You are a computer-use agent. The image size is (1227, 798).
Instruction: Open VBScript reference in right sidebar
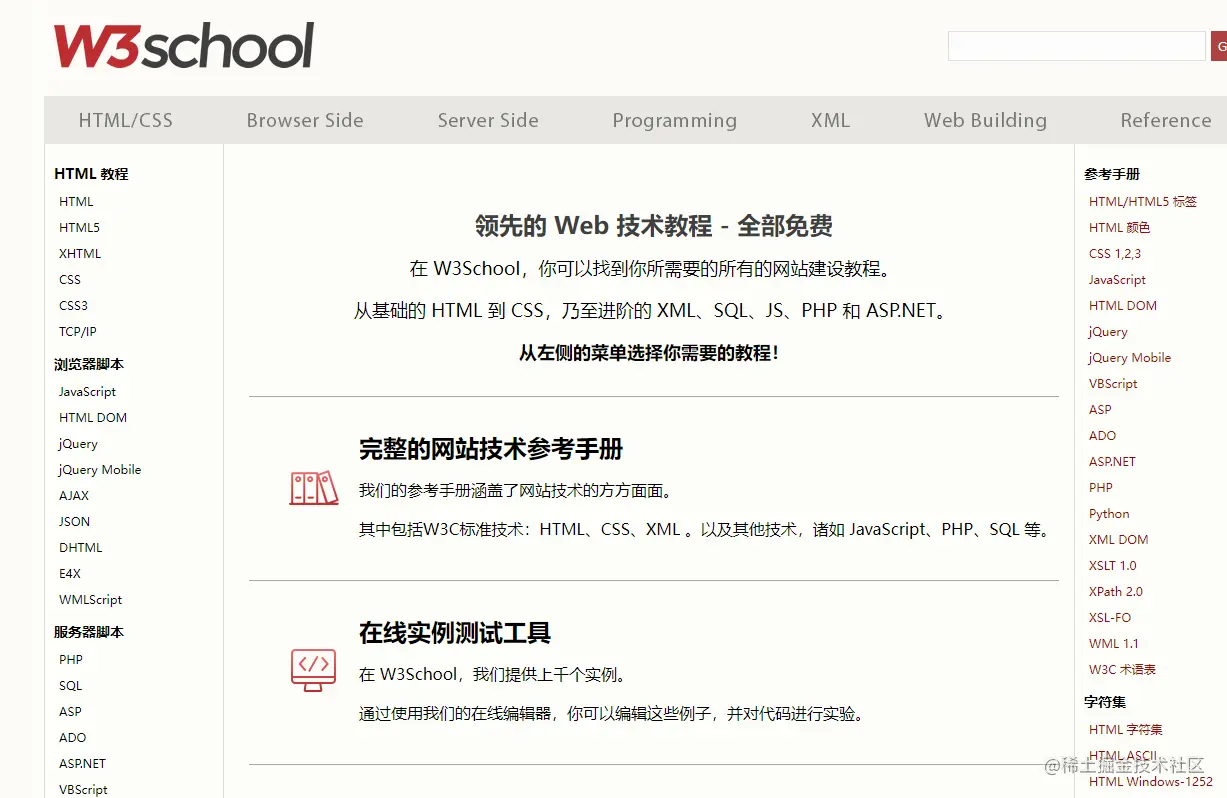pos(1113,383)
